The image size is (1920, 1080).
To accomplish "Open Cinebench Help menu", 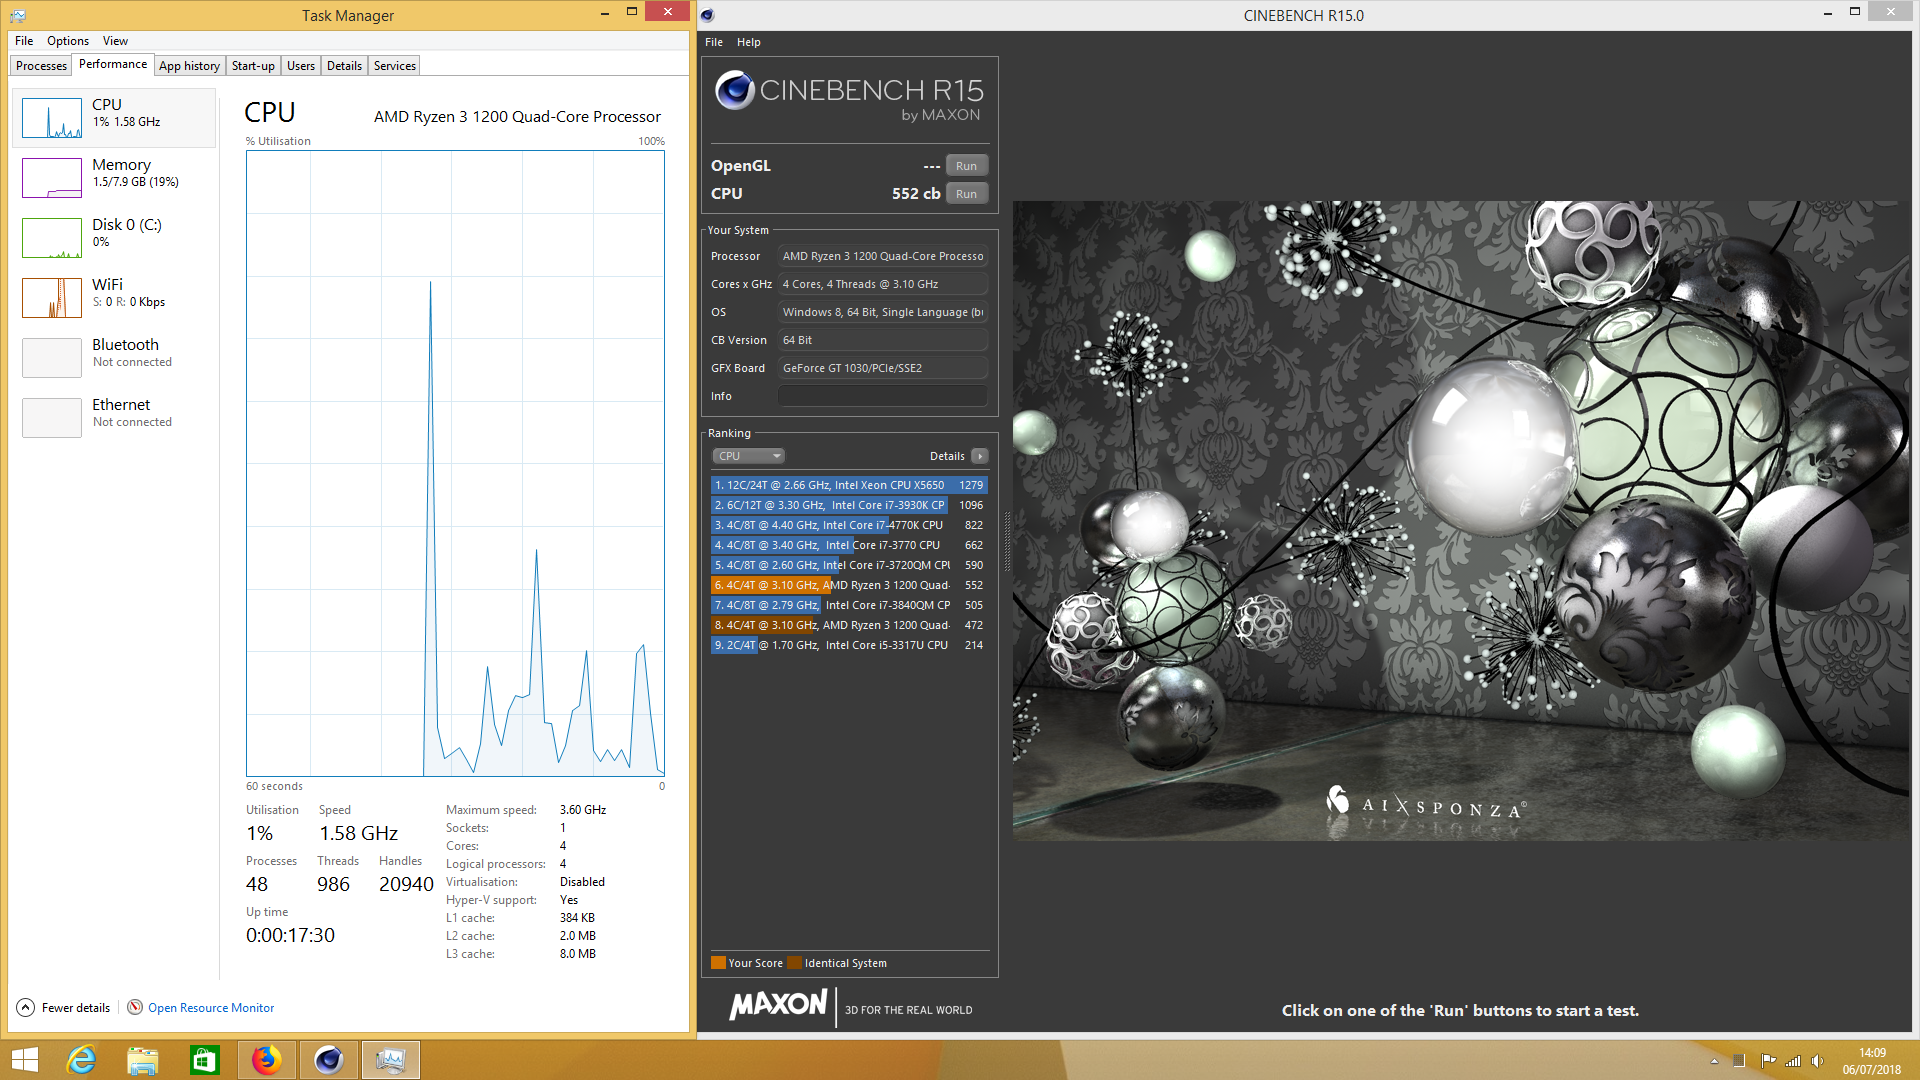I will click(749, 42).
